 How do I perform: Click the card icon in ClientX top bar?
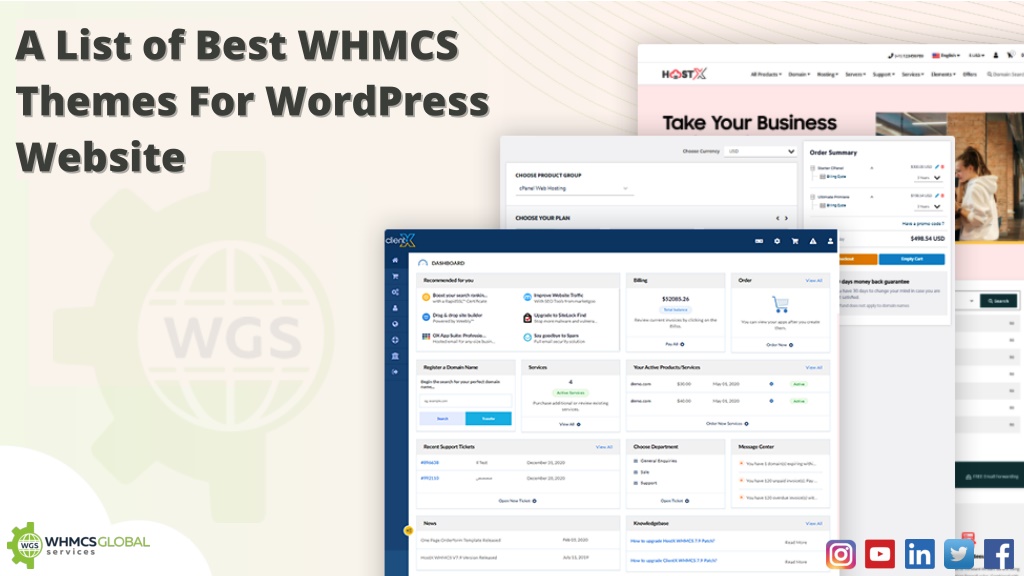coord(759,241)
